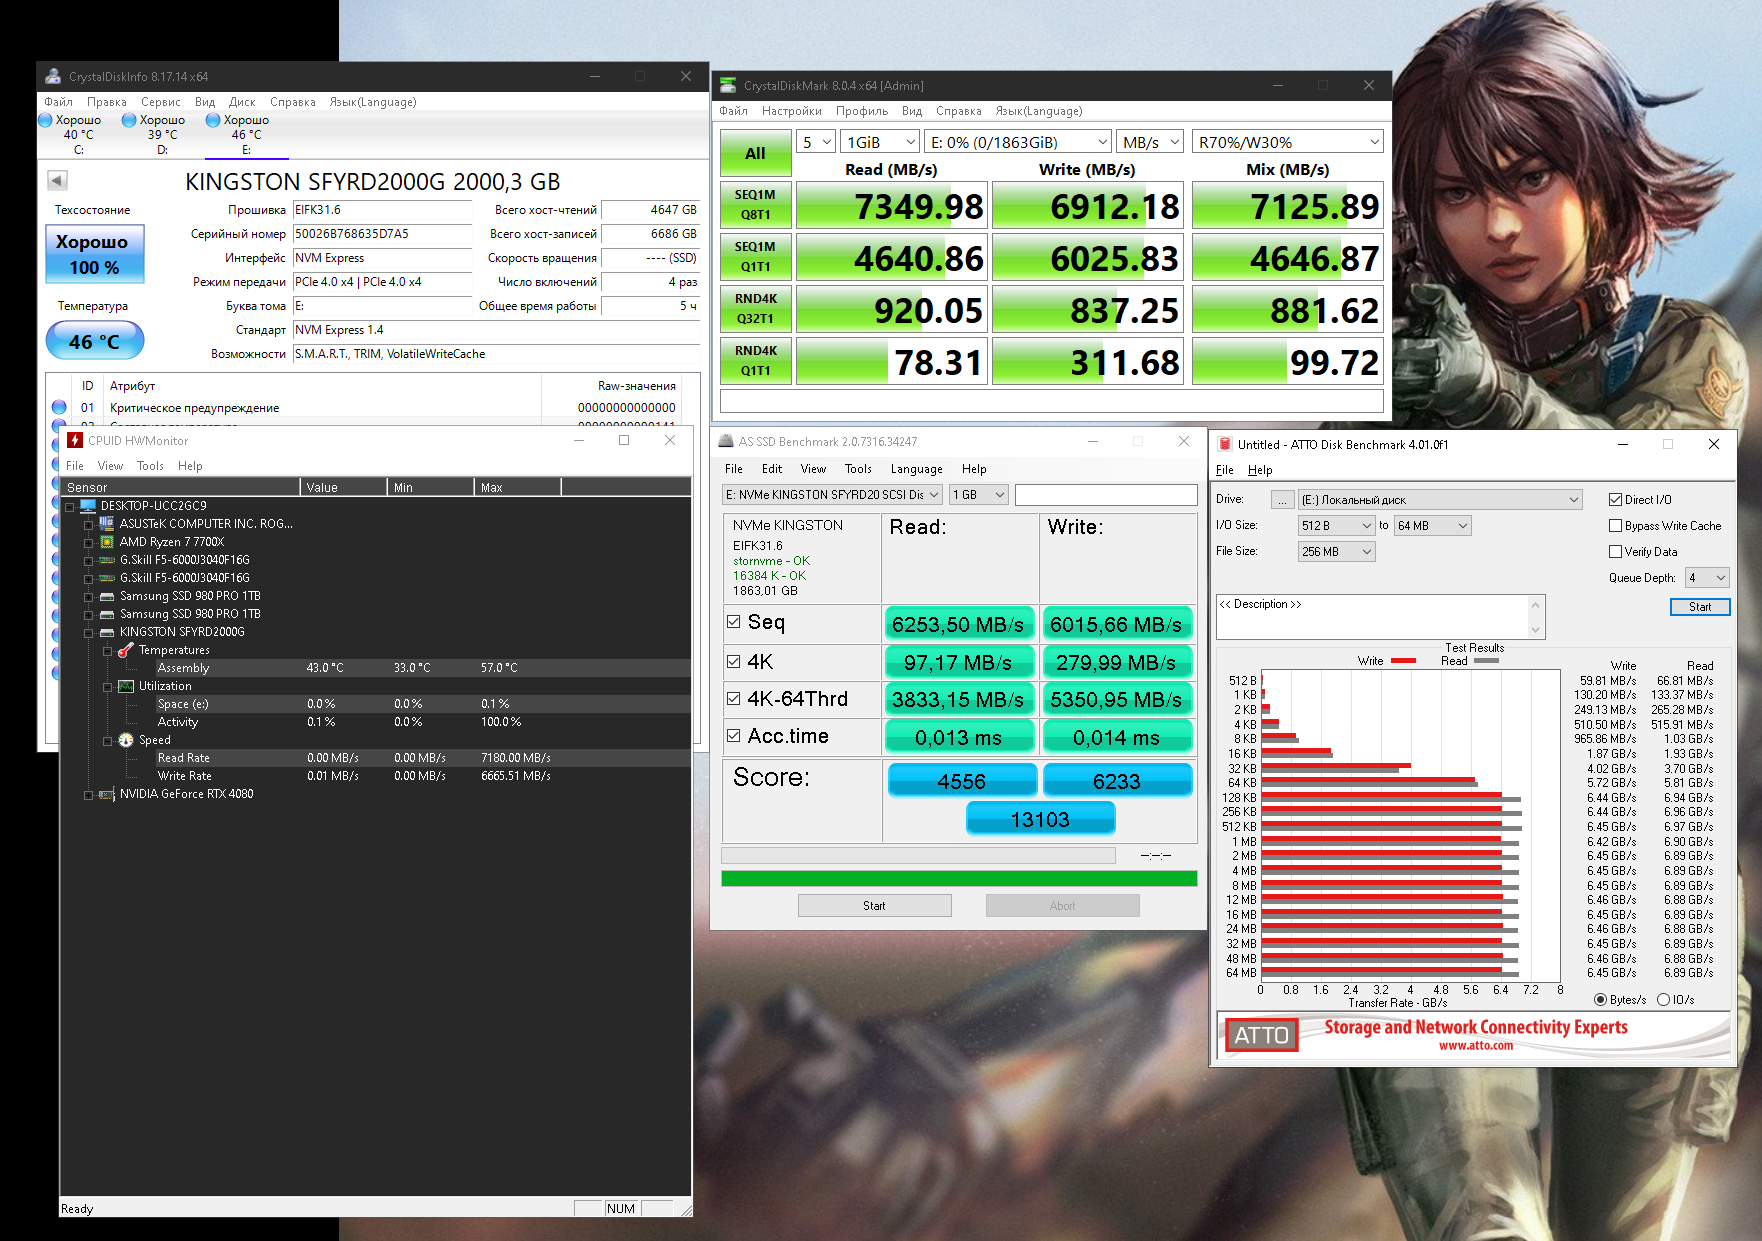1762x1241 pixels.
Task: Uncheck Direct I/O in ATTO
Action: [1615, 499]
